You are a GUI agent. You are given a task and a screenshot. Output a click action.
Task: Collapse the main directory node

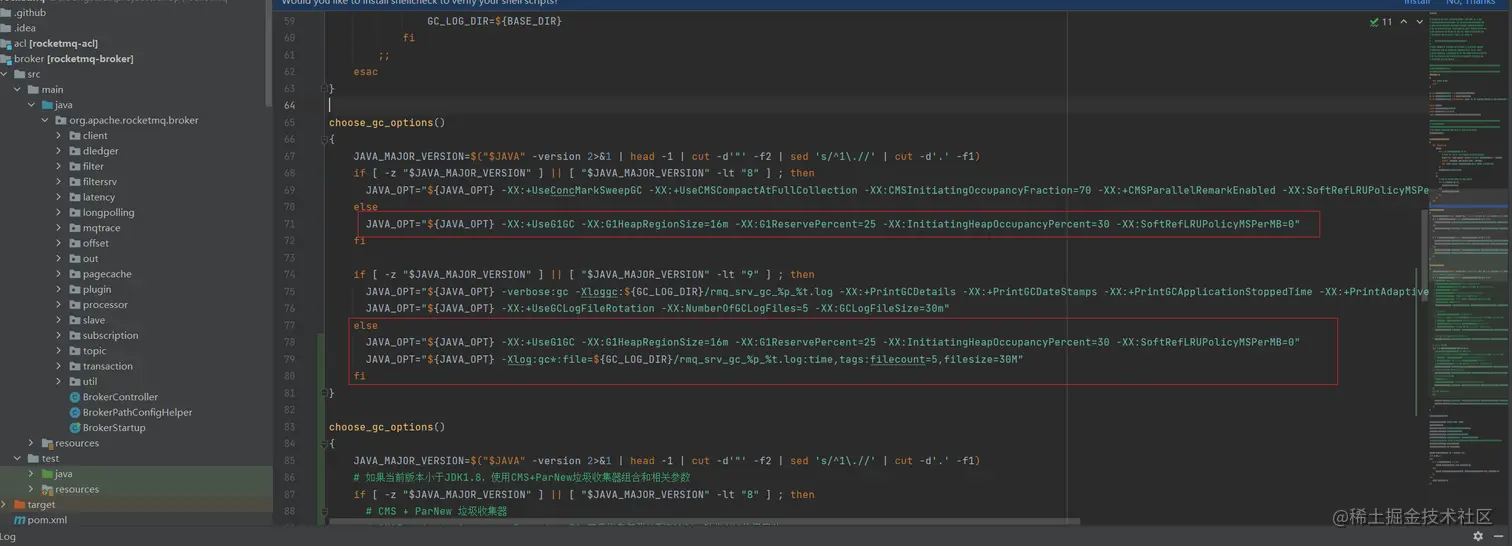[18, 89]
